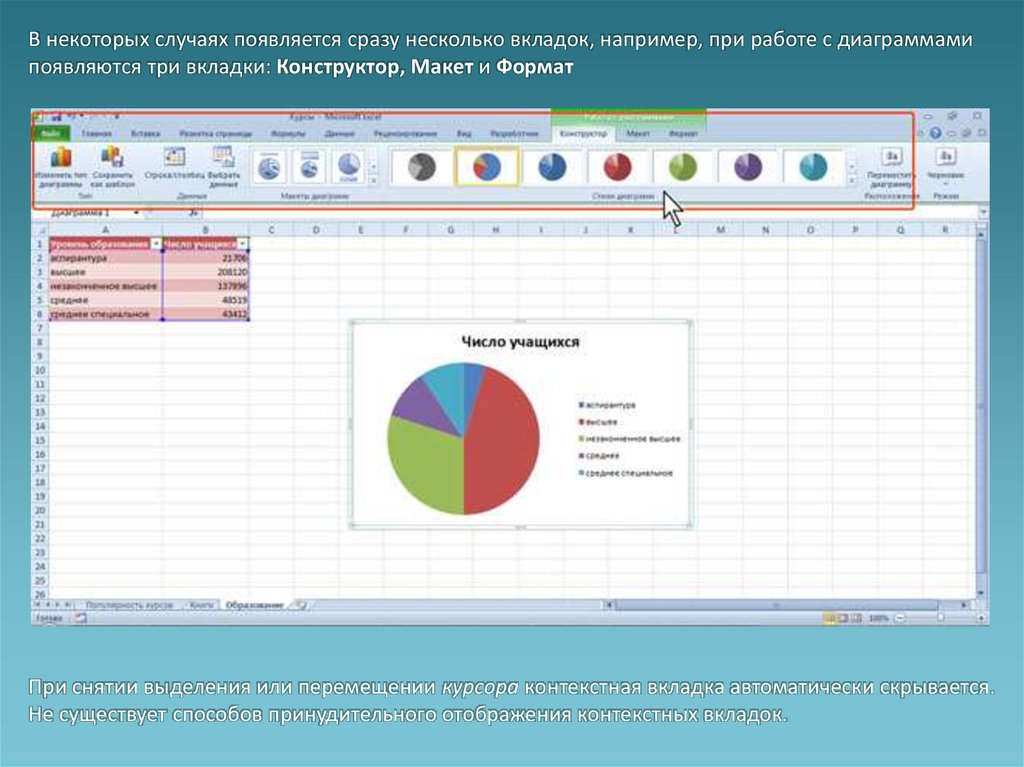Select the Макет chart tab
Viewport: 1024px width, 767px height.
(637, 133)
